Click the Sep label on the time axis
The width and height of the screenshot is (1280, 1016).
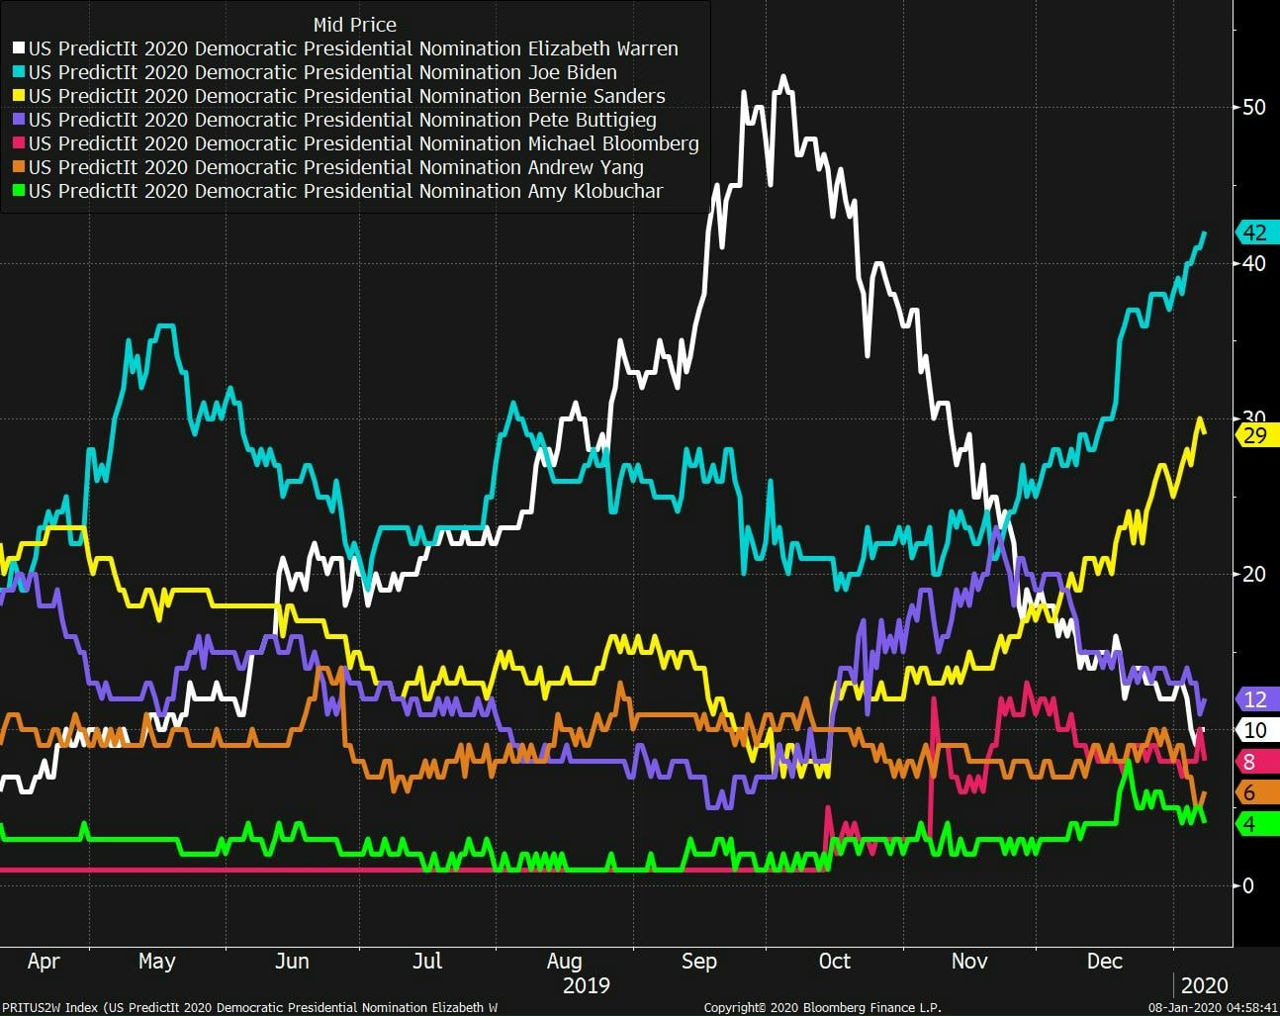(699, 961)
